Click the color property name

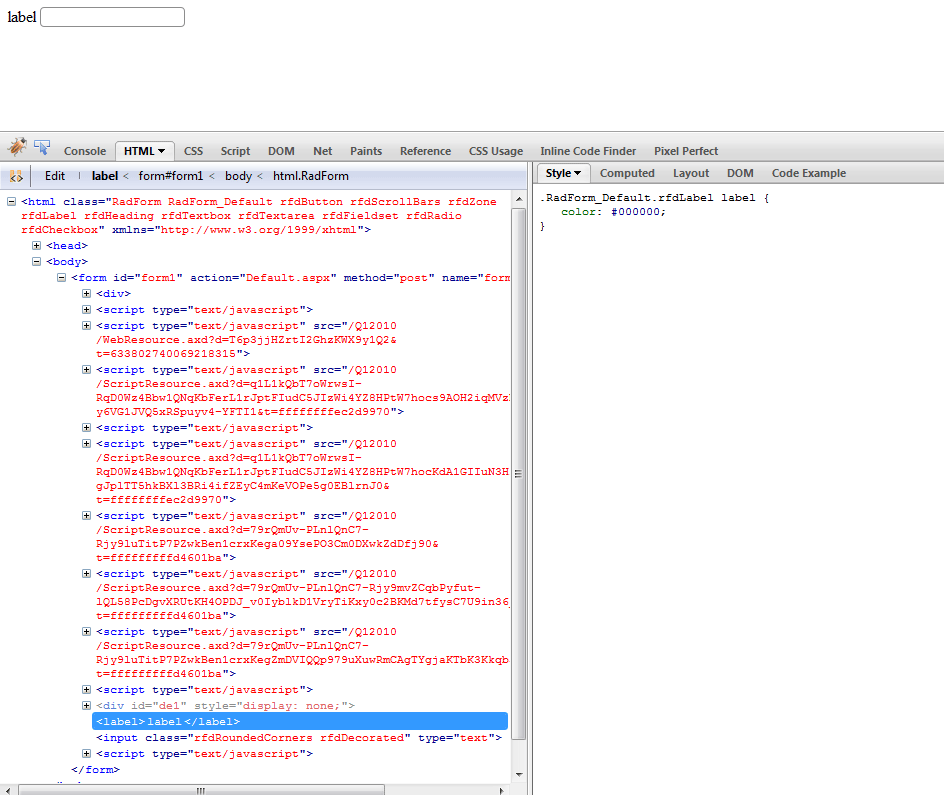tap(579, 212)
